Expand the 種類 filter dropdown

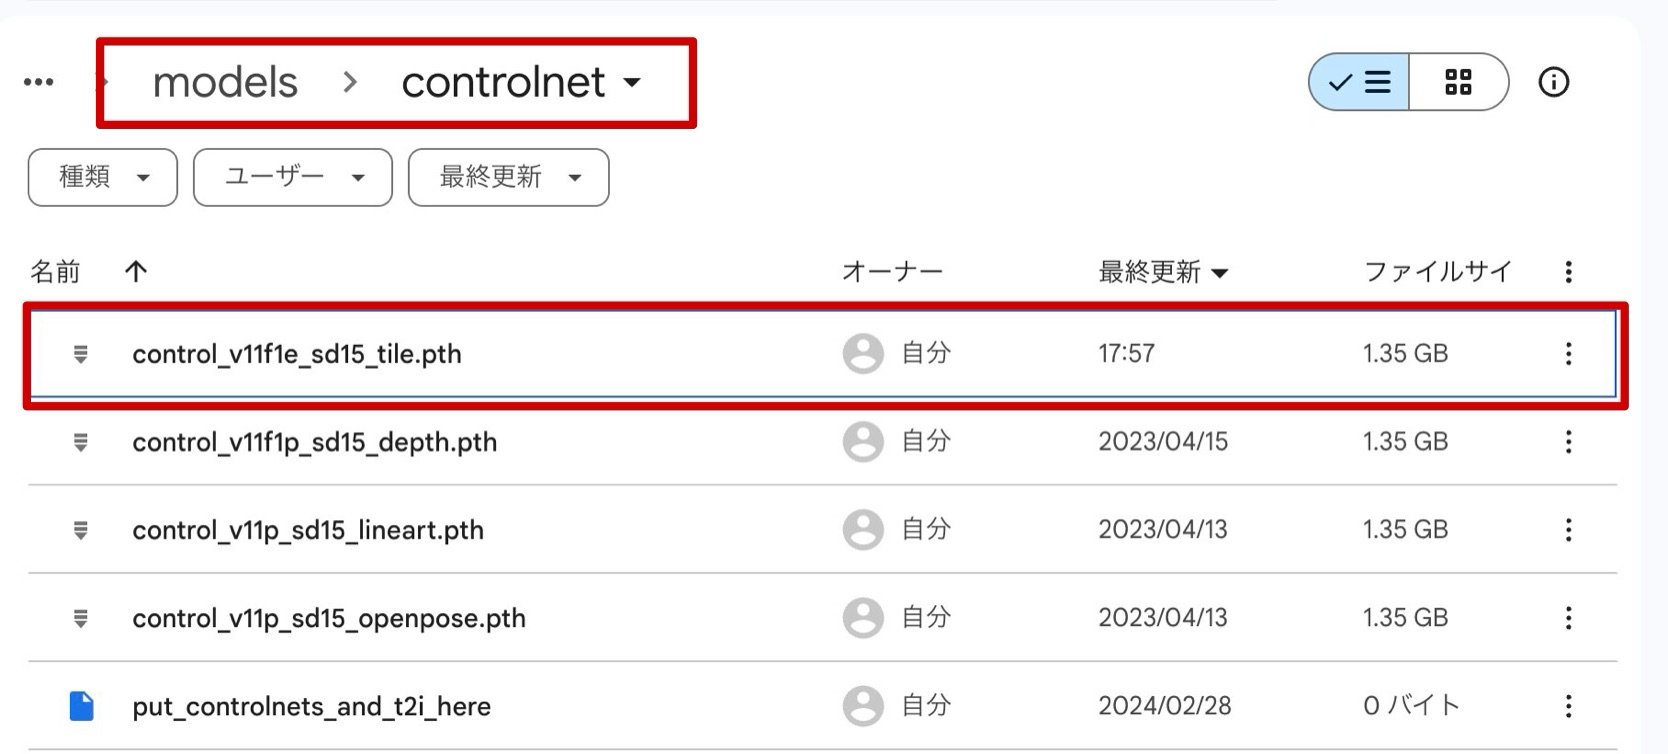(x=101, y=177)
